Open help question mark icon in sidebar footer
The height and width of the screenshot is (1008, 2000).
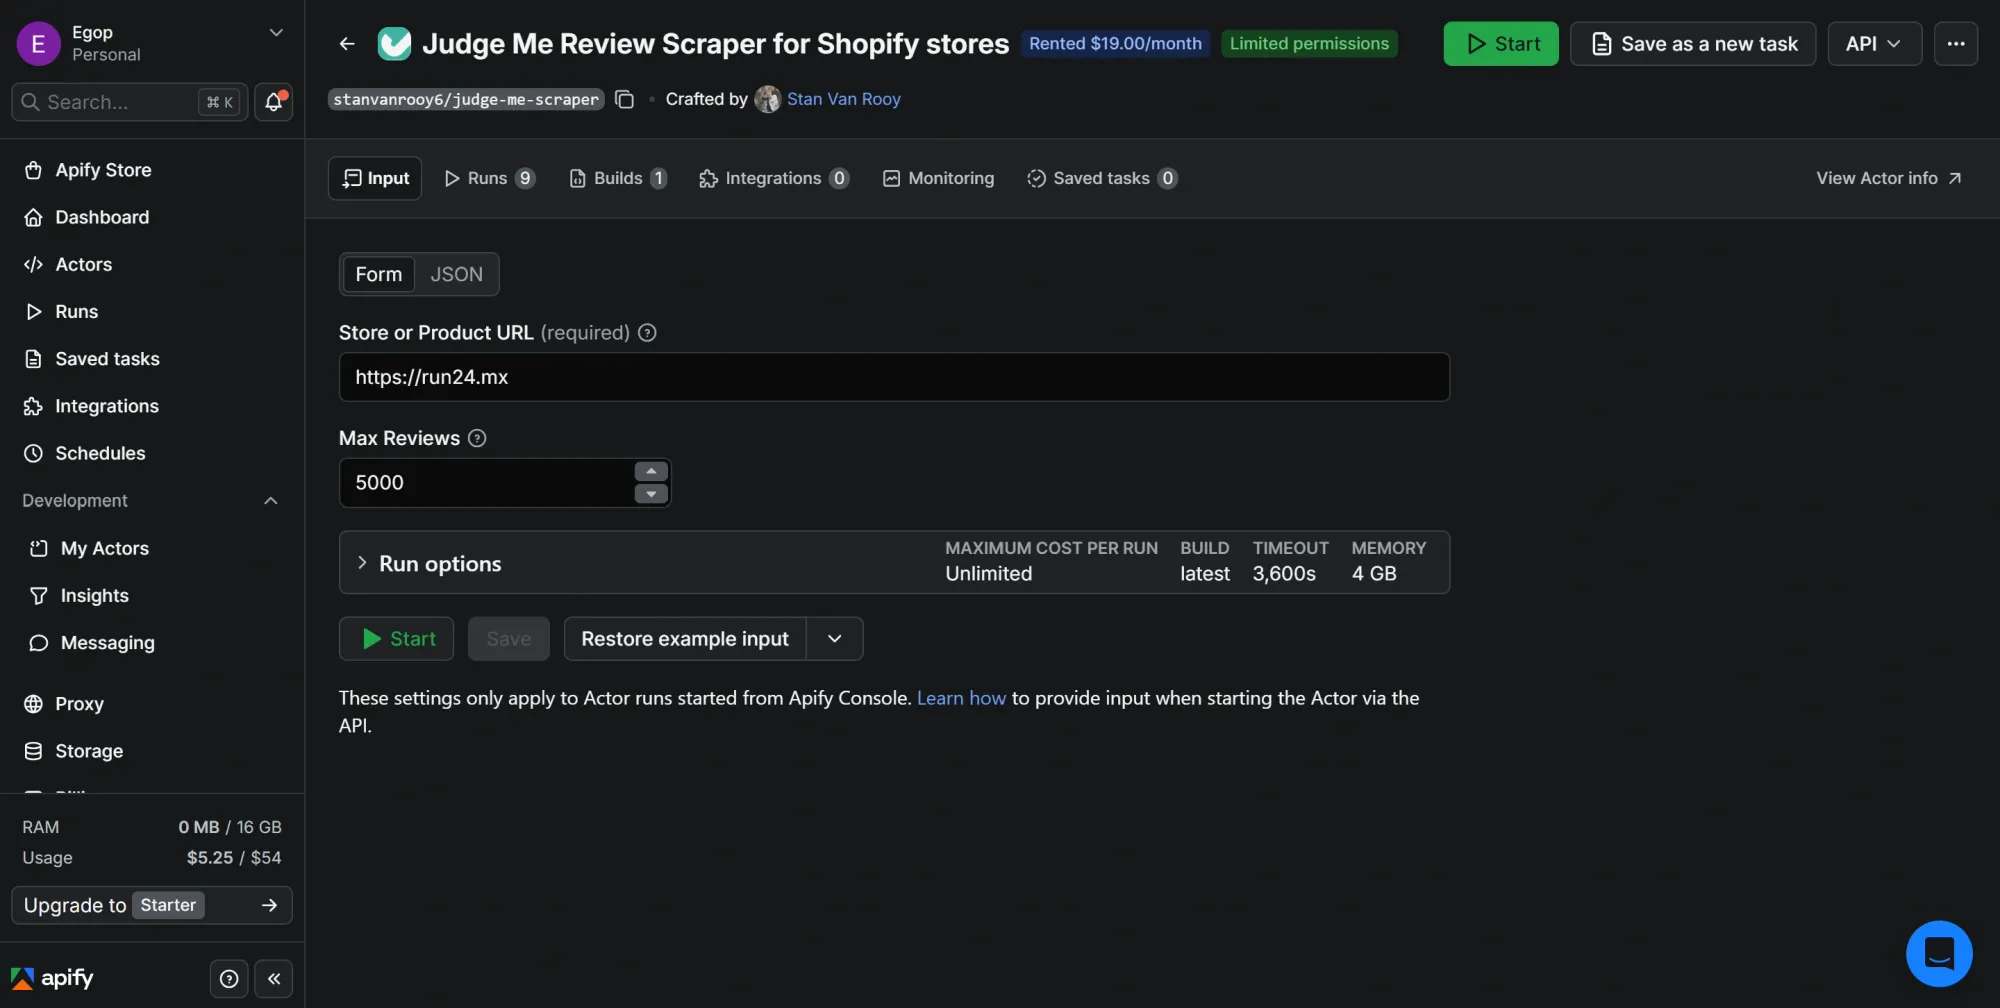[x=229, y=979]
